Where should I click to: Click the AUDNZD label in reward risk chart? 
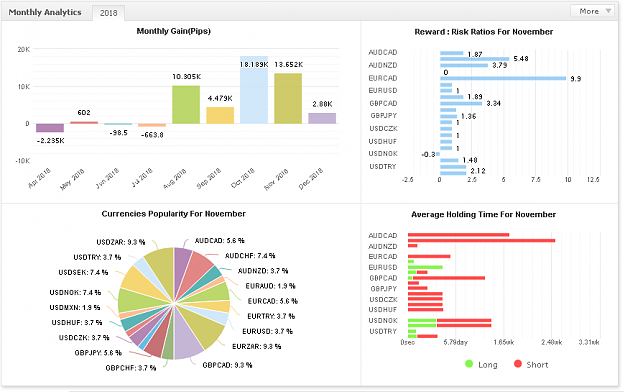pyautogui.click(x=383, y=65)
